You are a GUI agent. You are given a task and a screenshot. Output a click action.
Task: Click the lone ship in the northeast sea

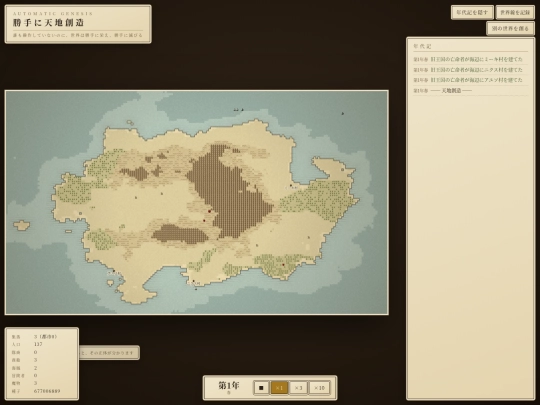click(x=342, y=113)
